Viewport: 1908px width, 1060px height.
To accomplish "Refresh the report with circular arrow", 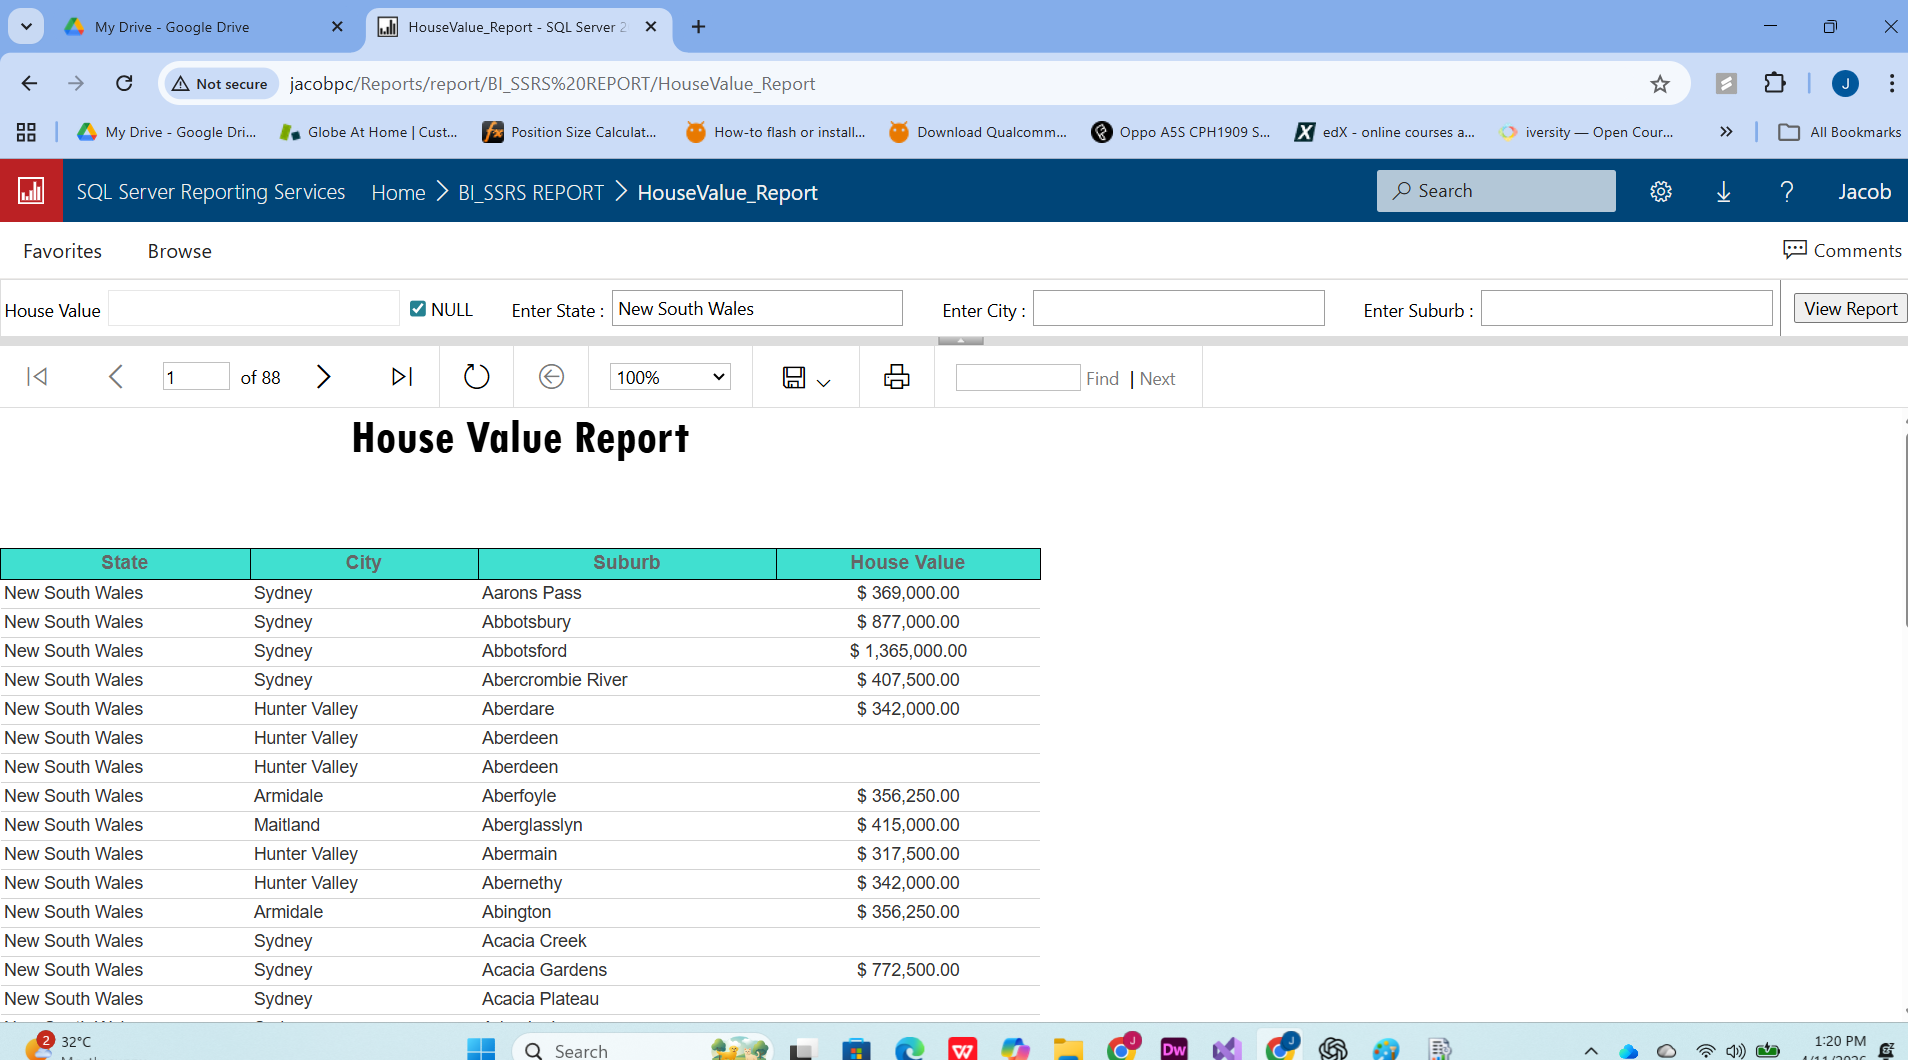I will point(477,377).
